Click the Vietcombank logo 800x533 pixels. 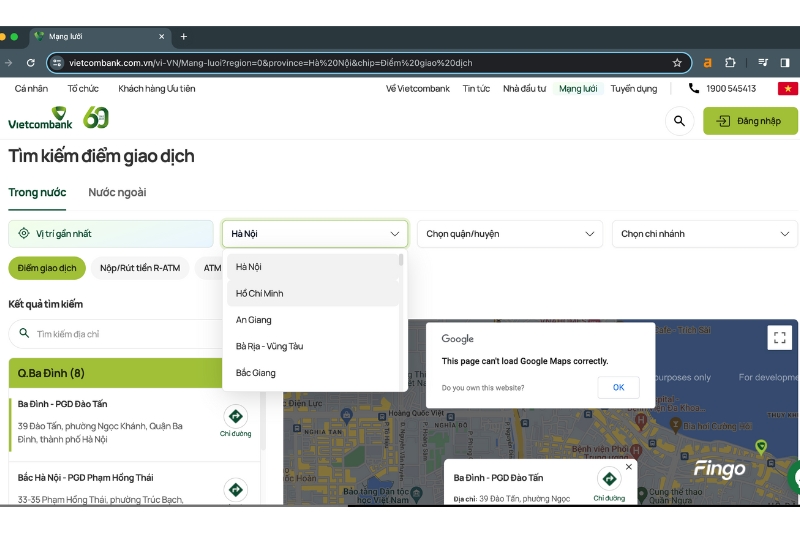[x=40, y=118]
